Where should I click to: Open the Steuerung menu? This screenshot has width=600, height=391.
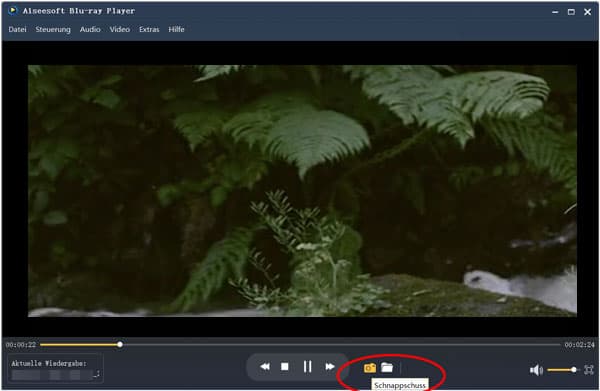click(53, 29)
